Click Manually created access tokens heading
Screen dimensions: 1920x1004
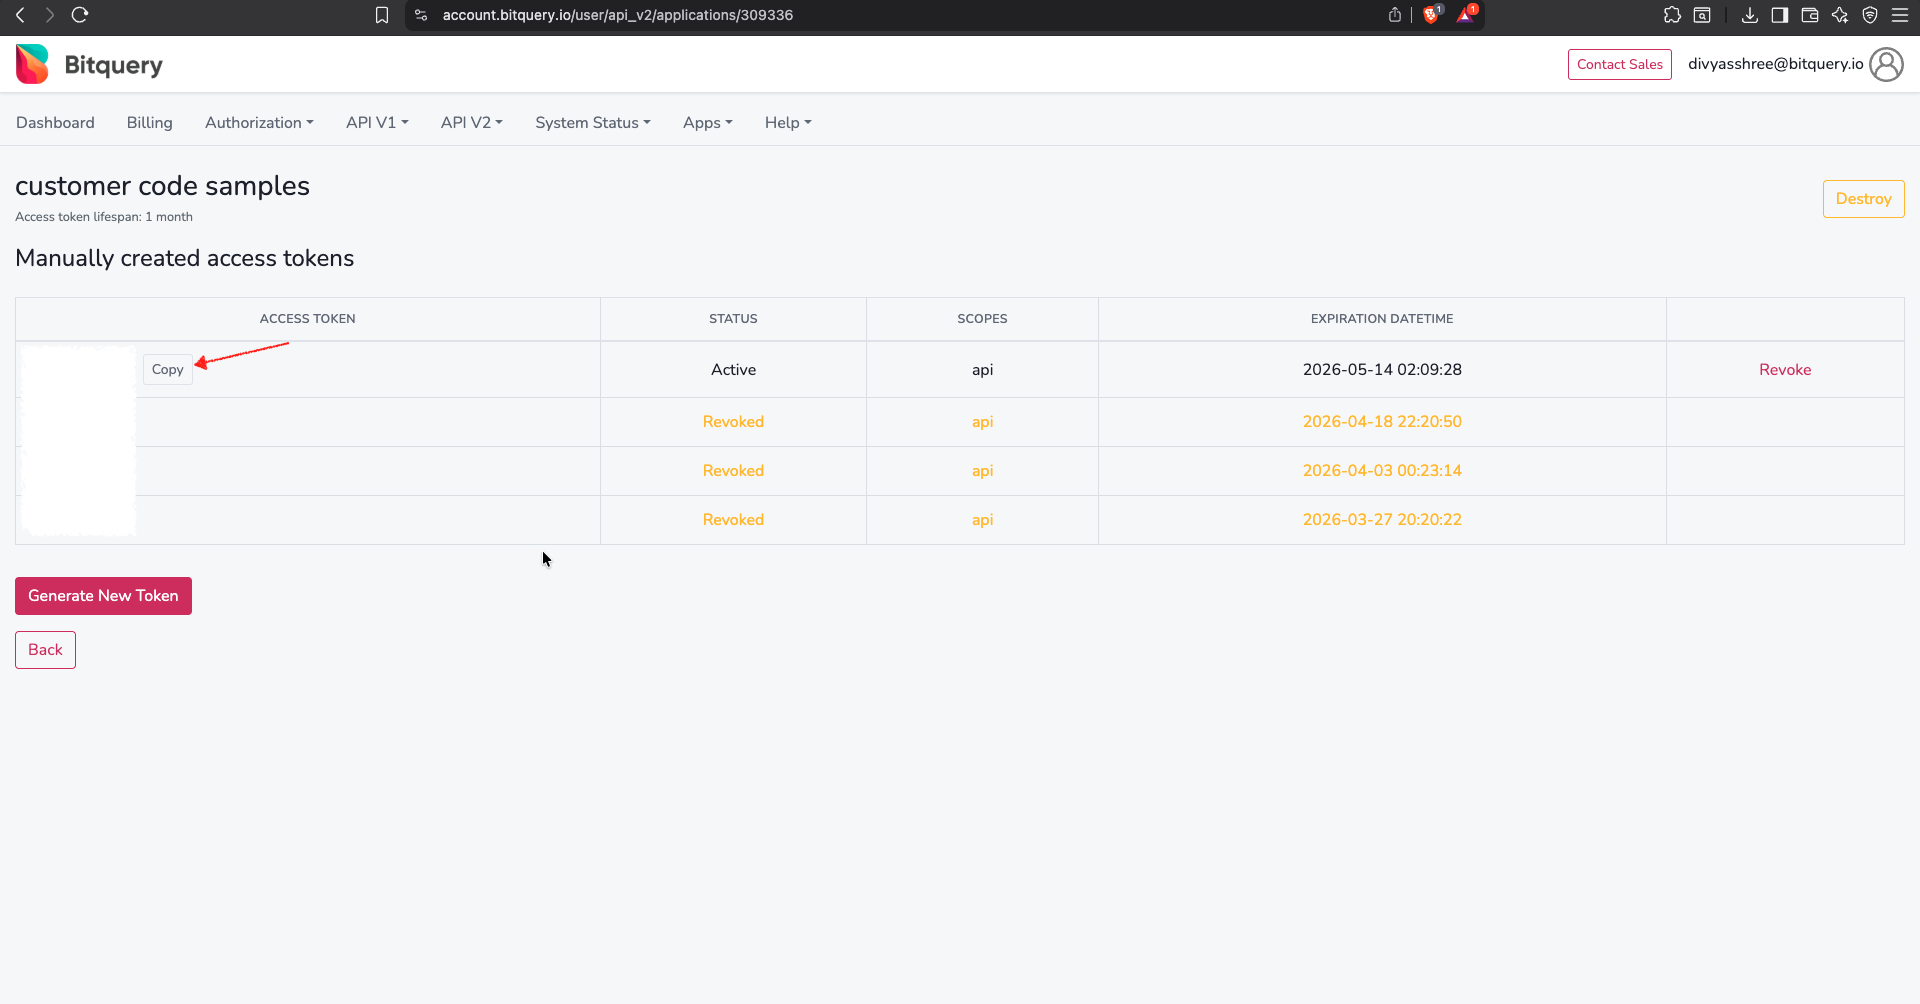pos(185,258)
